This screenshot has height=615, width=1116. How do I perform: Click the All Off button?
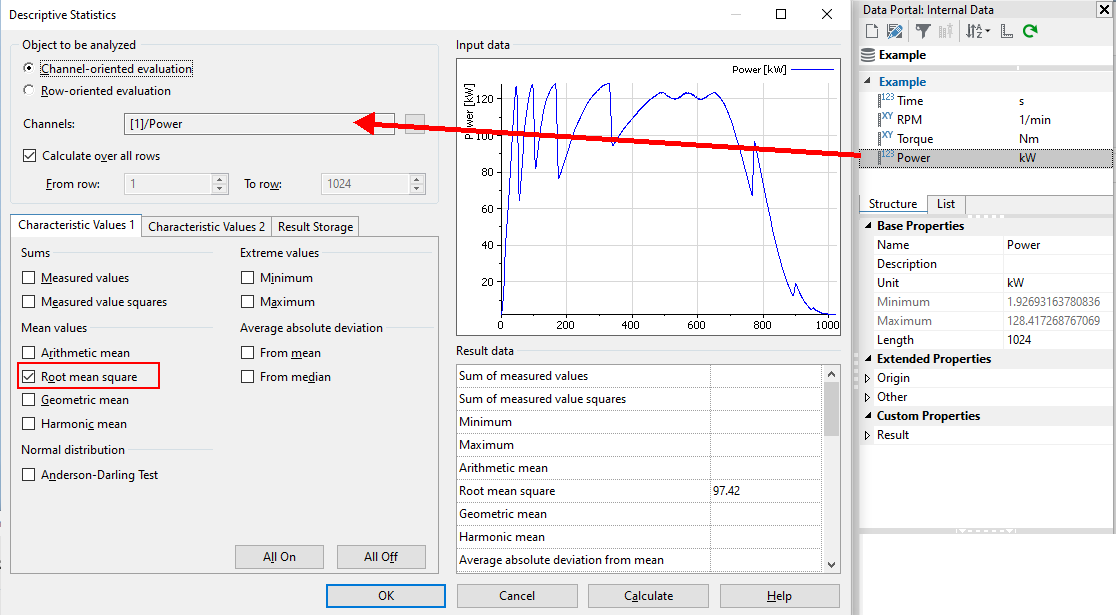tap(381, 557)
